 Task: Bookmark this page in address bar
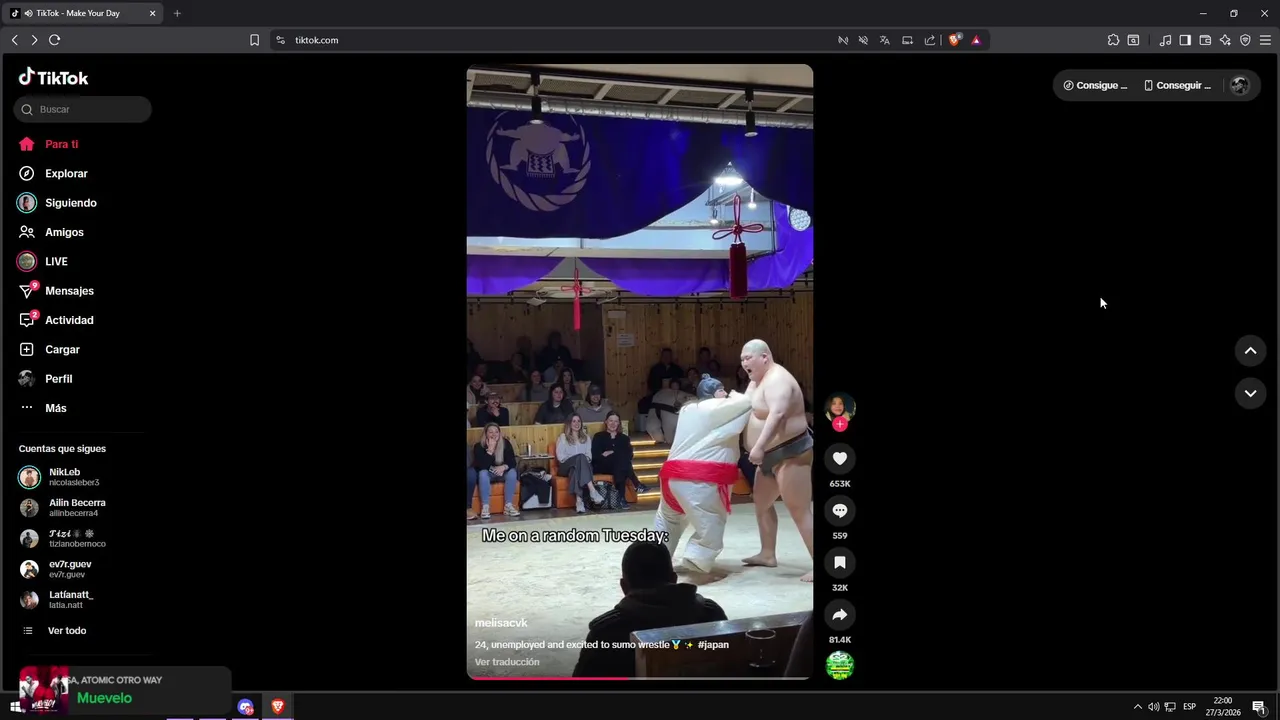[x=254, y=40]
